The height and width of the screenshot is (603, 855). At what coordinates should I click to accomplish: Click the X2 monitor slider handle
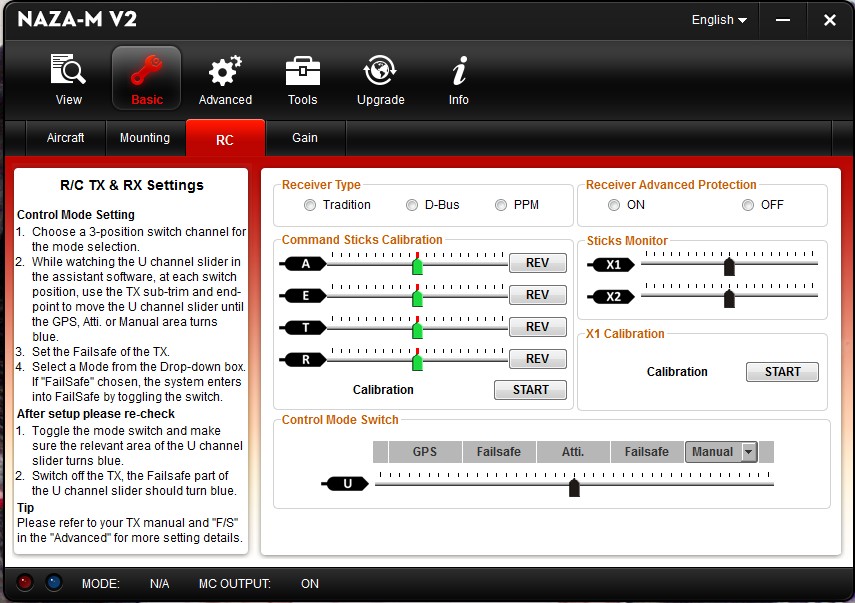click(x=729, y=299)
